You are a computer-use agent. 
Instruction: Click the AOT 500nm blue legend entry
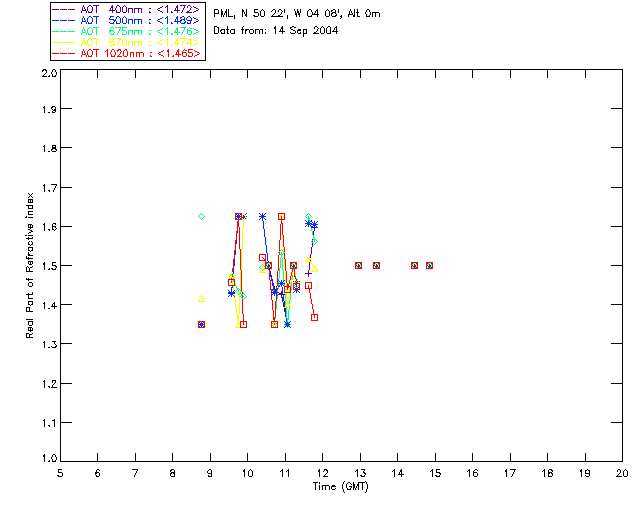click(x=126, y=20)
